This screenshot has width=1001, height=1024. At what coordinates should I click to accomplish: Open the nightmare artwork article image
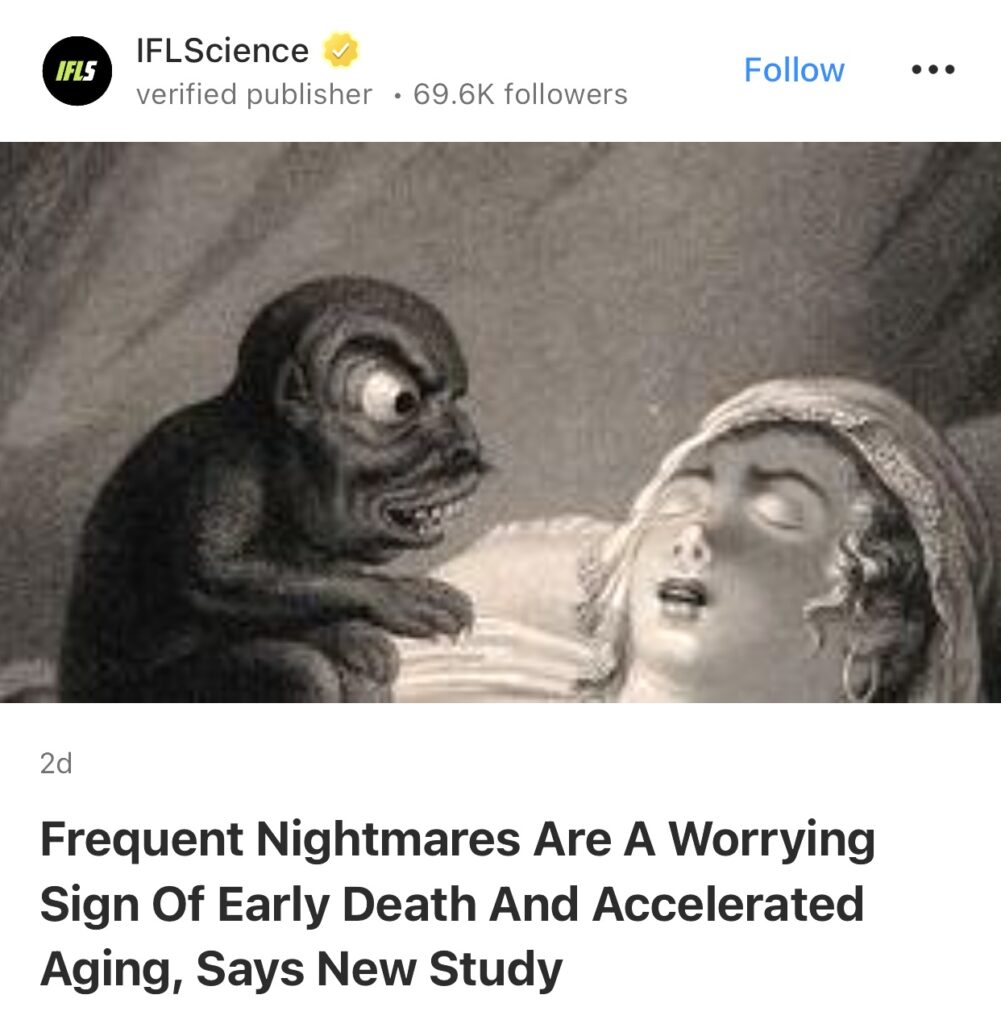click(500, 422)
